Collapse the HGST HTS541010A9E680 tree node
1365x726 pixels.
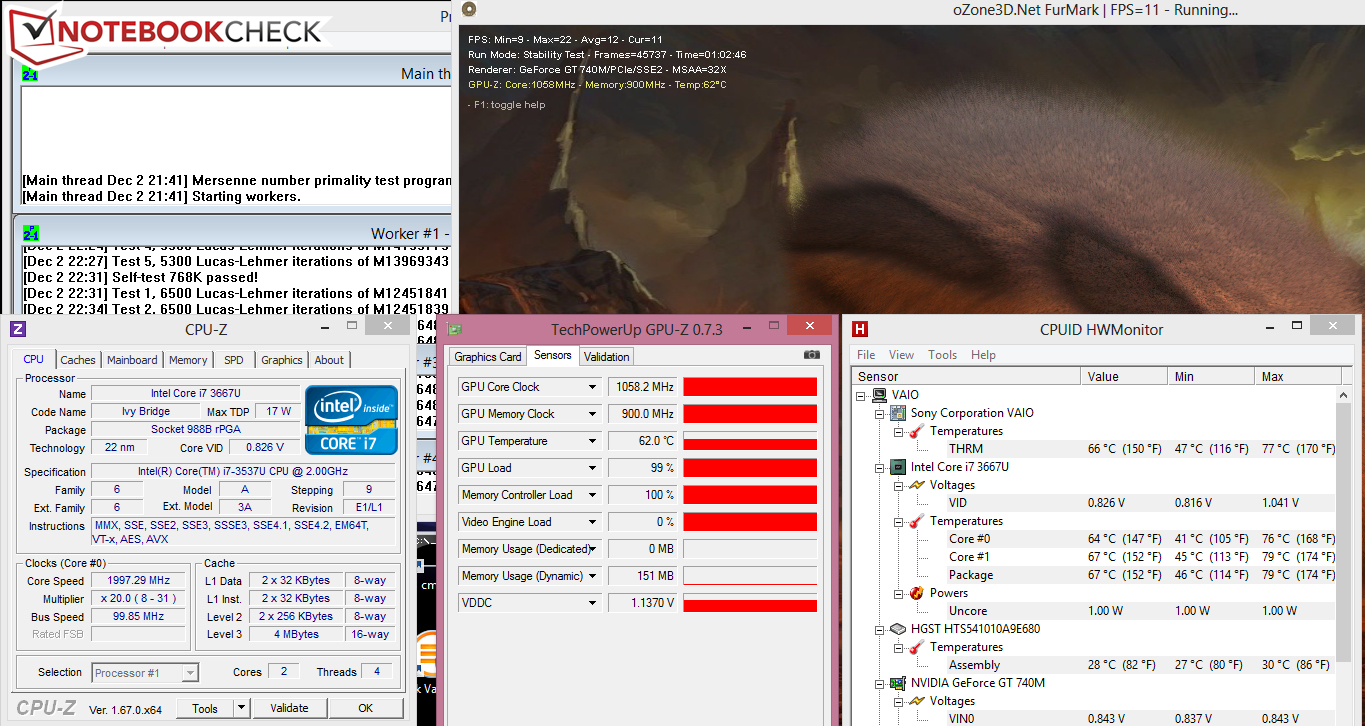881,629
